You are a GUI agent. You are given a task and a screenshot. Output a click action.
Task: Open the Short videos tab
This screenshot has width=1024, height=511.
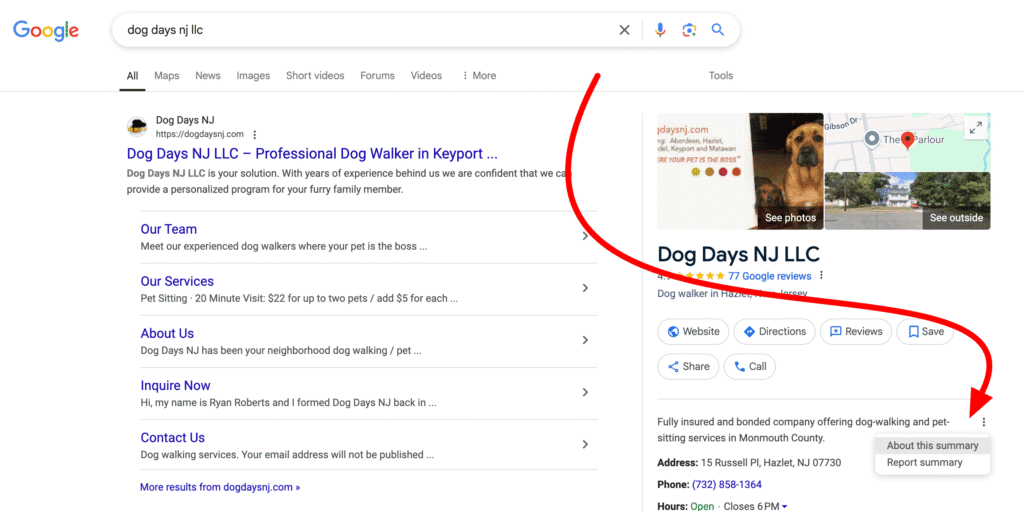pyautogui.click(x=315, y=76)
